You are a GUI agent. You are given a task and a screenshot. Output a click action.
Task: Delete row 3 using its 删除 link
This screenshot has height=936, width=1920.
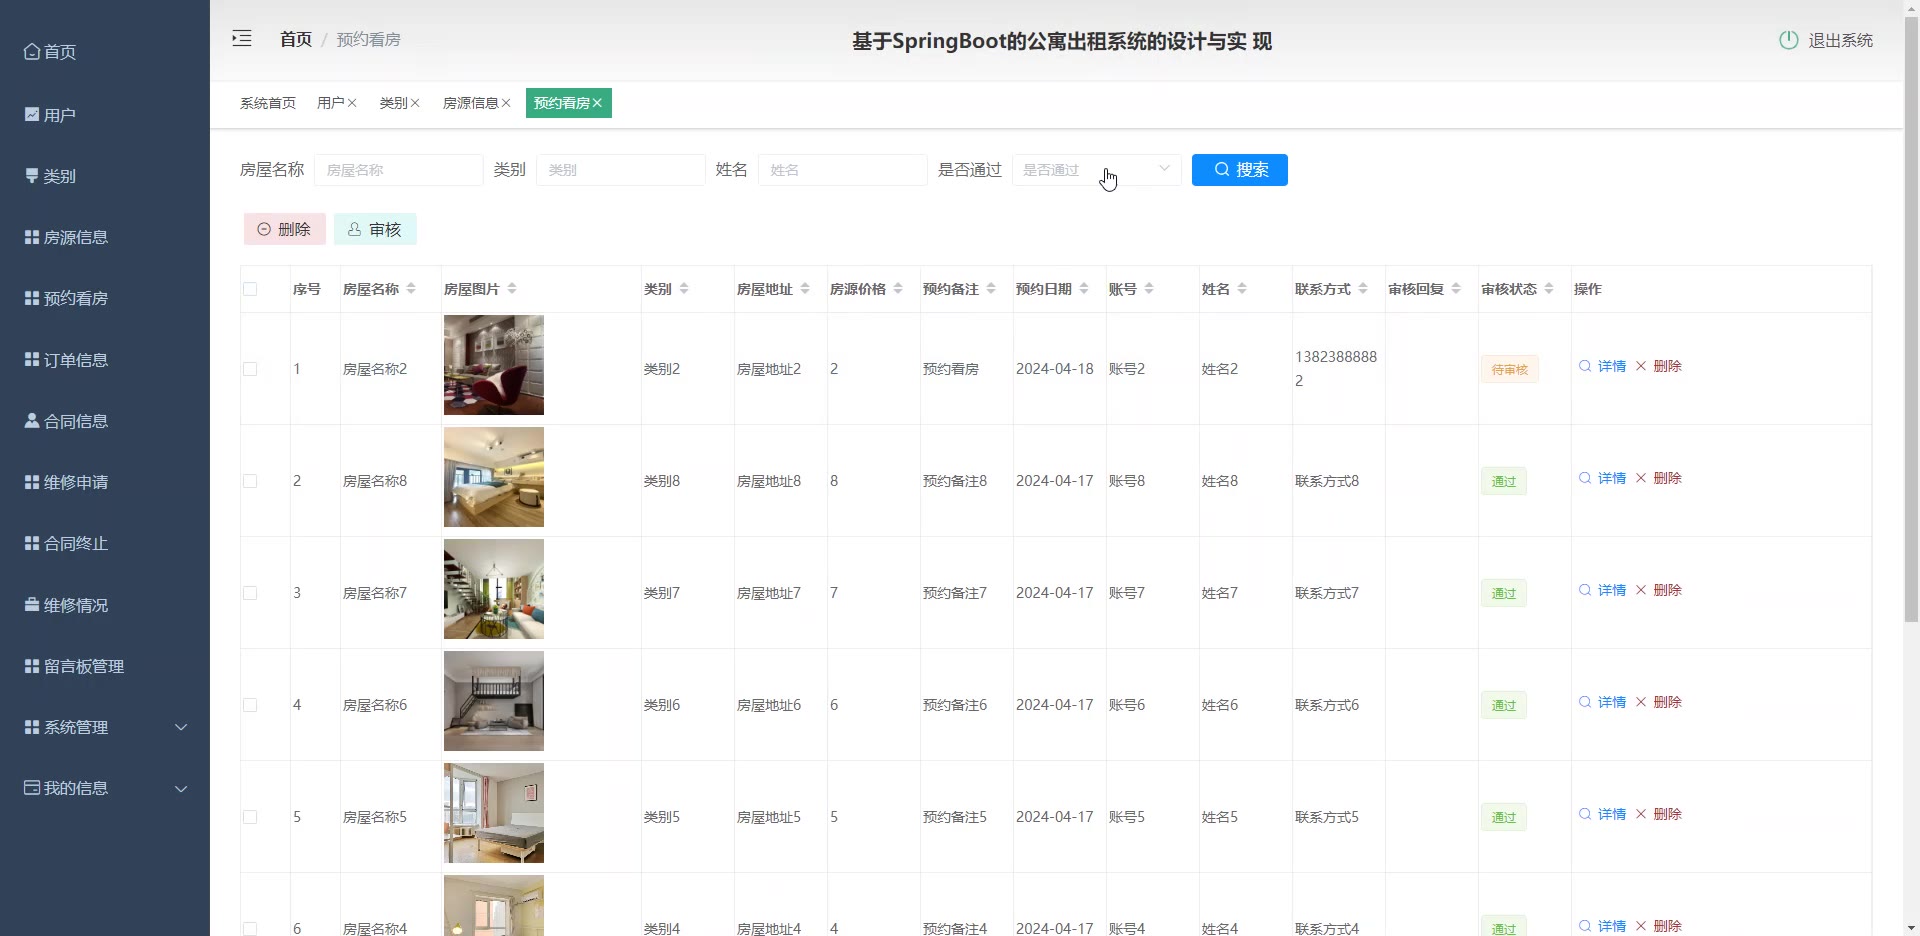1659,590
